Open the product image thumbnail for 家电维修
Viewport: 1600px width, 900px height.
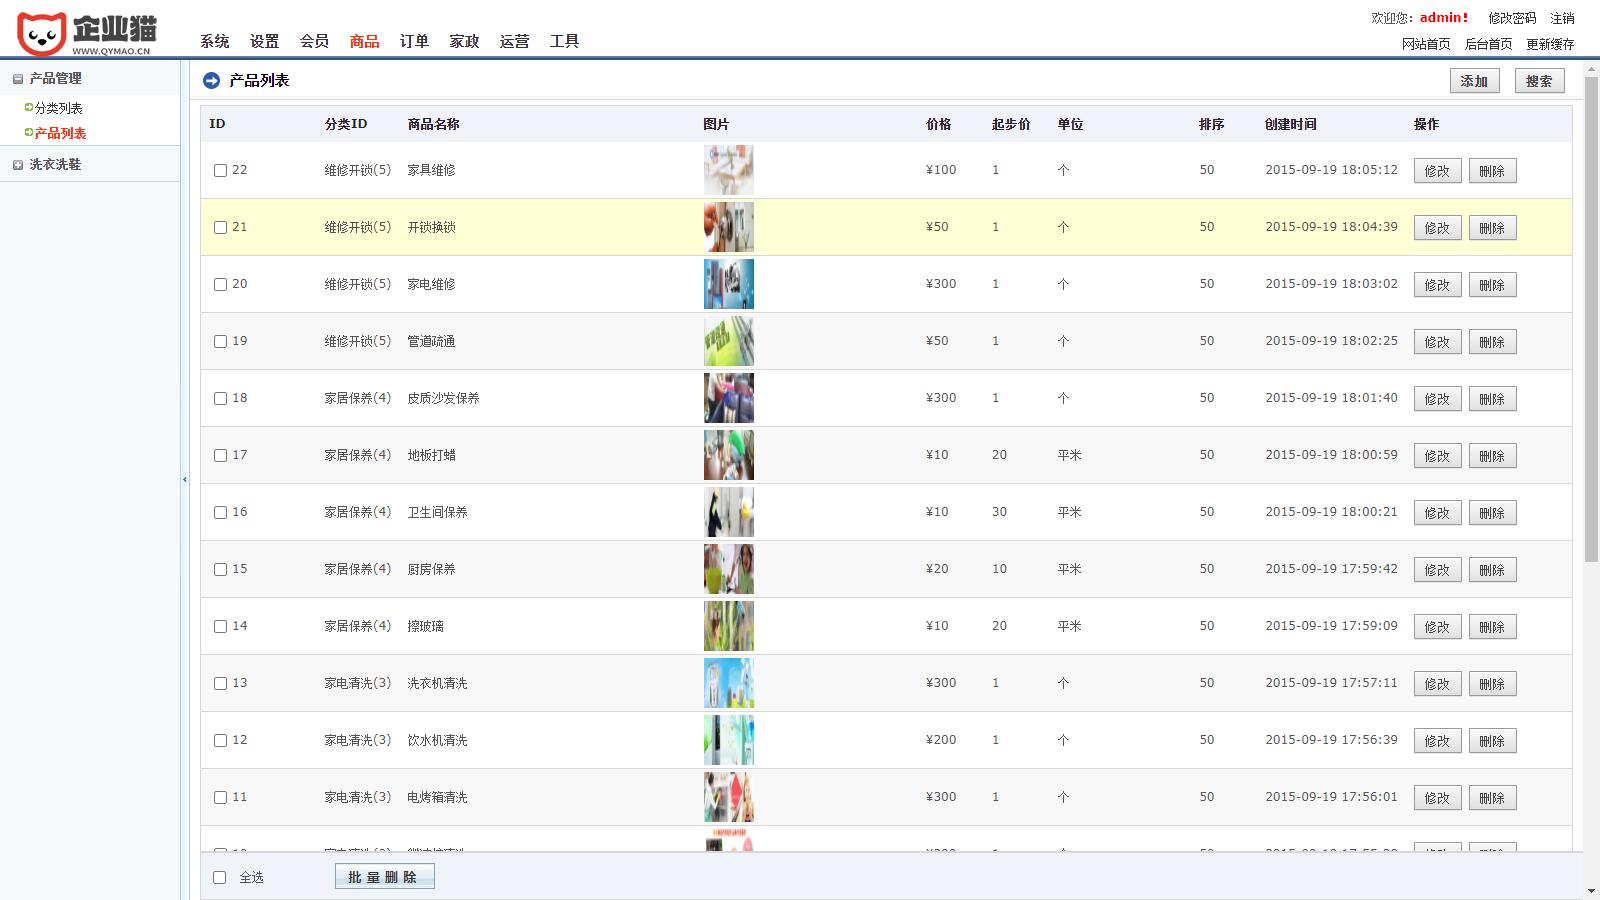click(x=728, y=284)
